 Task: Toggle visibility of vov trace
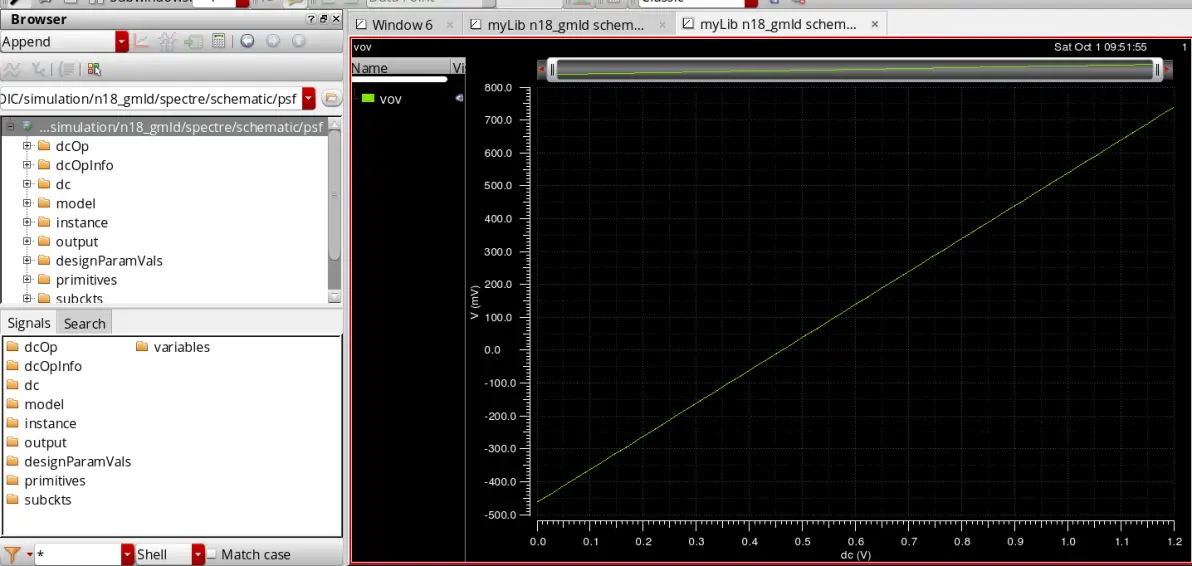coord(459,99)
